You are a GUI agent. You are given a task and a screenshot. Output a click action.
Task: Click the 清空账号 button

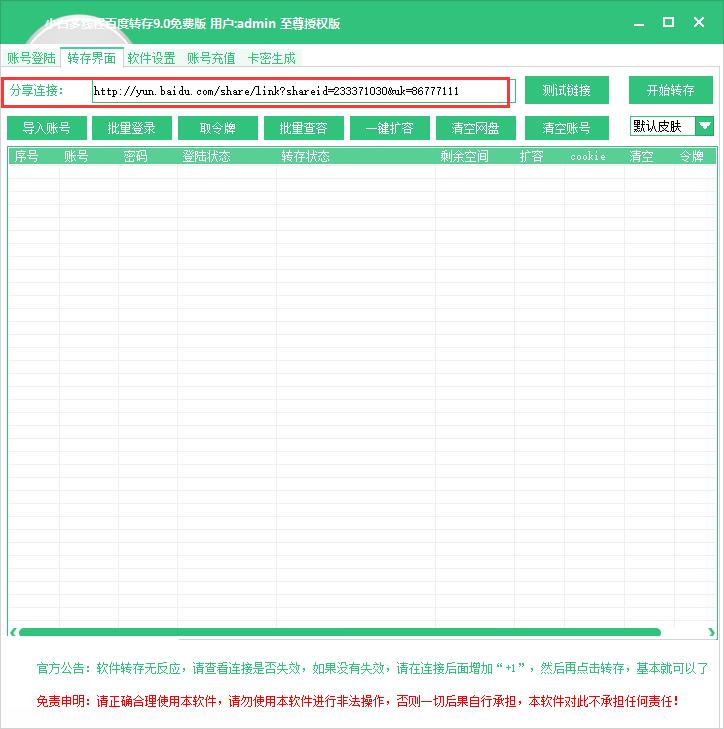click(x=566, y=128)
